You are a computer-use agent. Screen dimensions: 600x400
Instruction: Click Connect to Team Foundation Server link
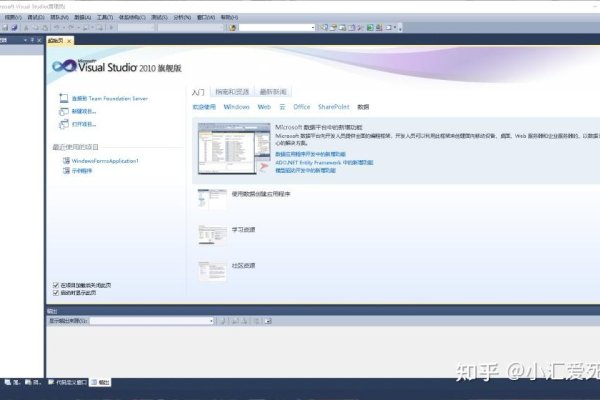pos(110,99)
